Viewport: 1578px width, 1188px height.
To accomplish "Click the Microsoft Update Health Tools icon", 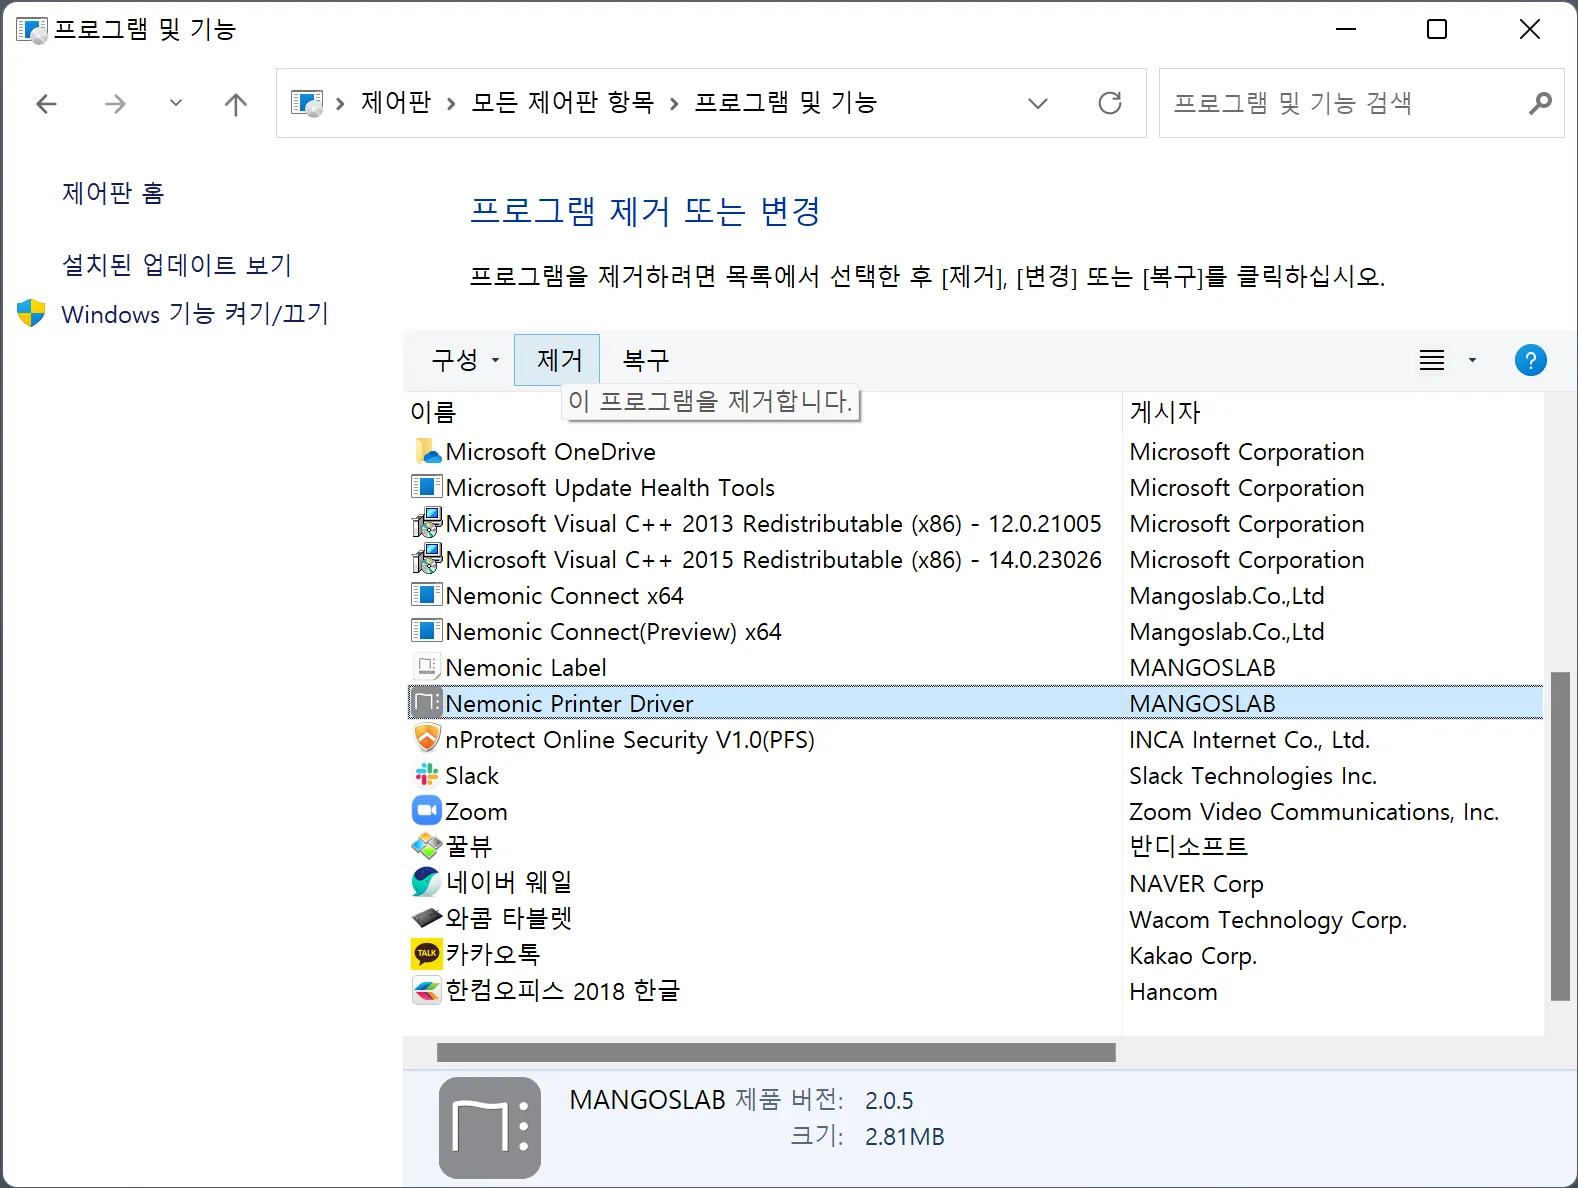I will pos(427,487).
